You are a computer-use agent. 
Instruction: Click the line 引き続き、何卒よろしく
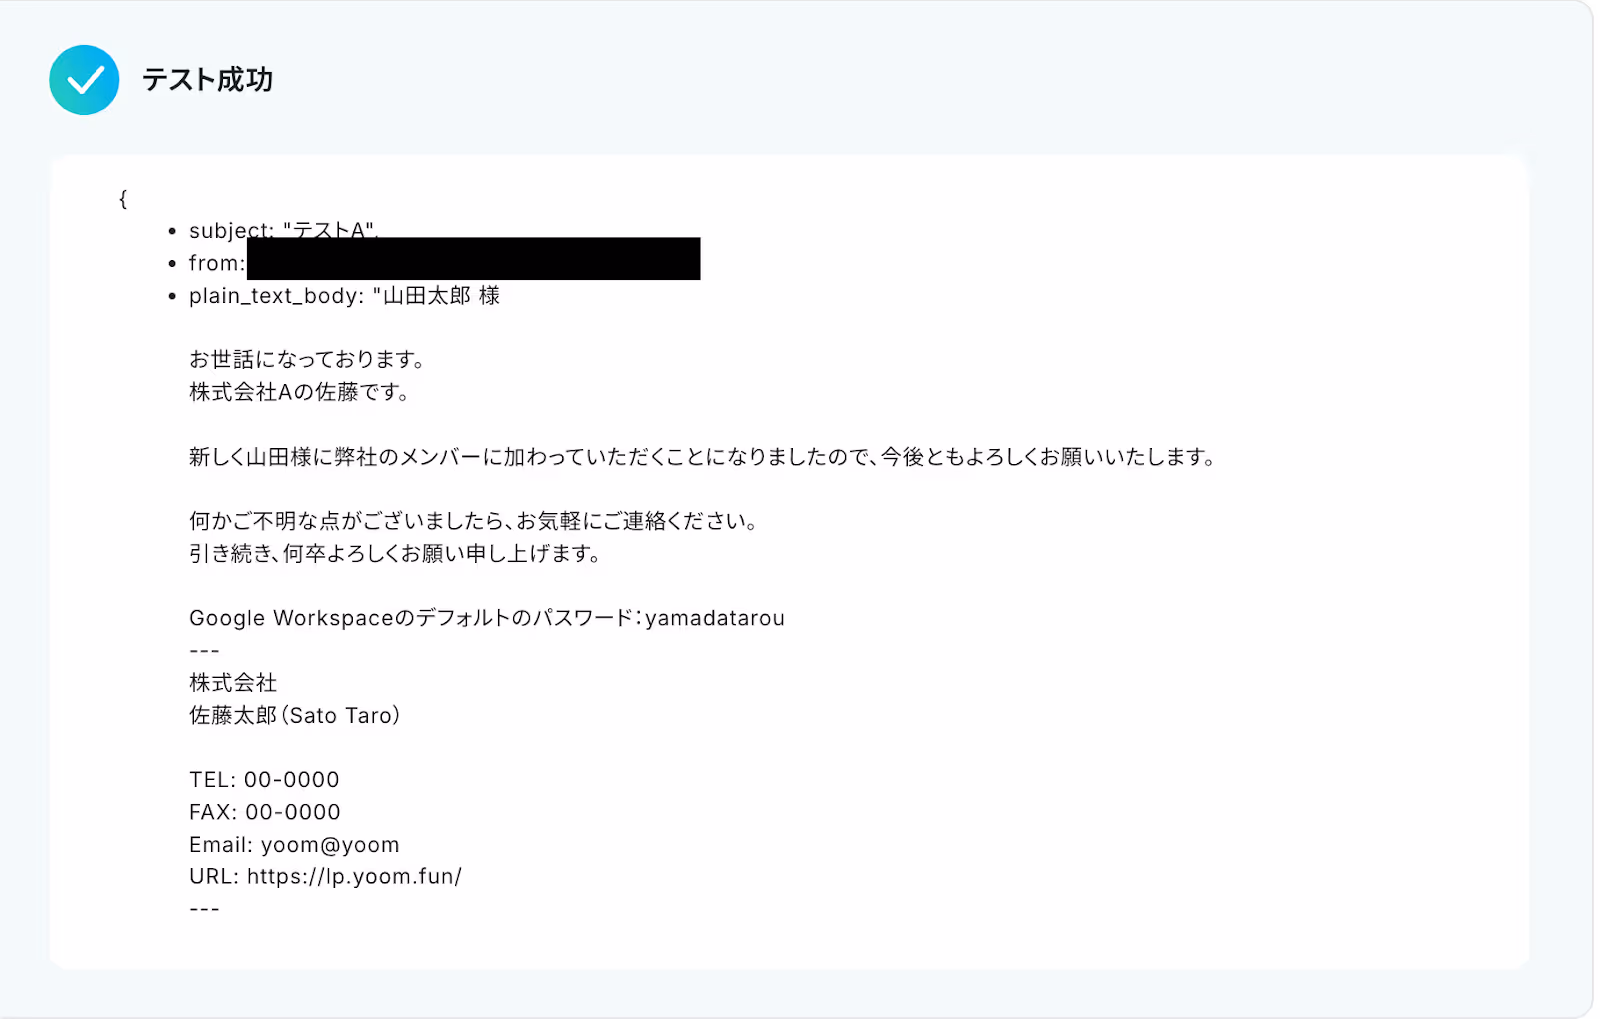click(395, 553)
